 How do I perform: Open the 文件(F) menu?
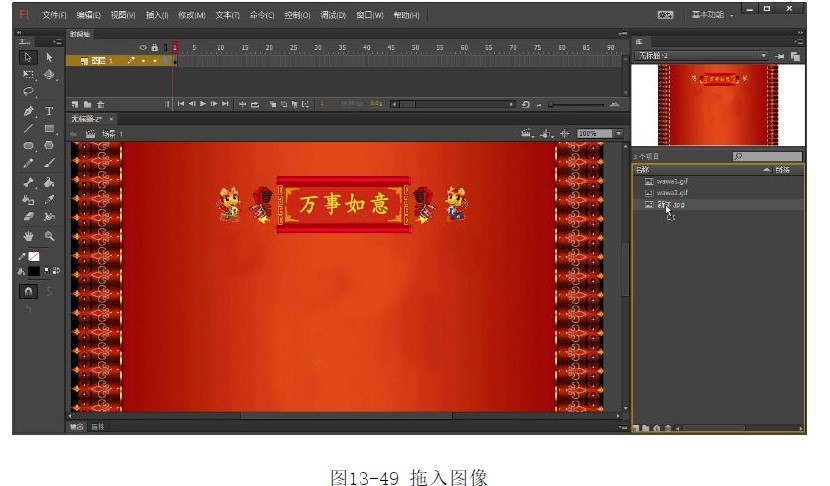[54, 16]
